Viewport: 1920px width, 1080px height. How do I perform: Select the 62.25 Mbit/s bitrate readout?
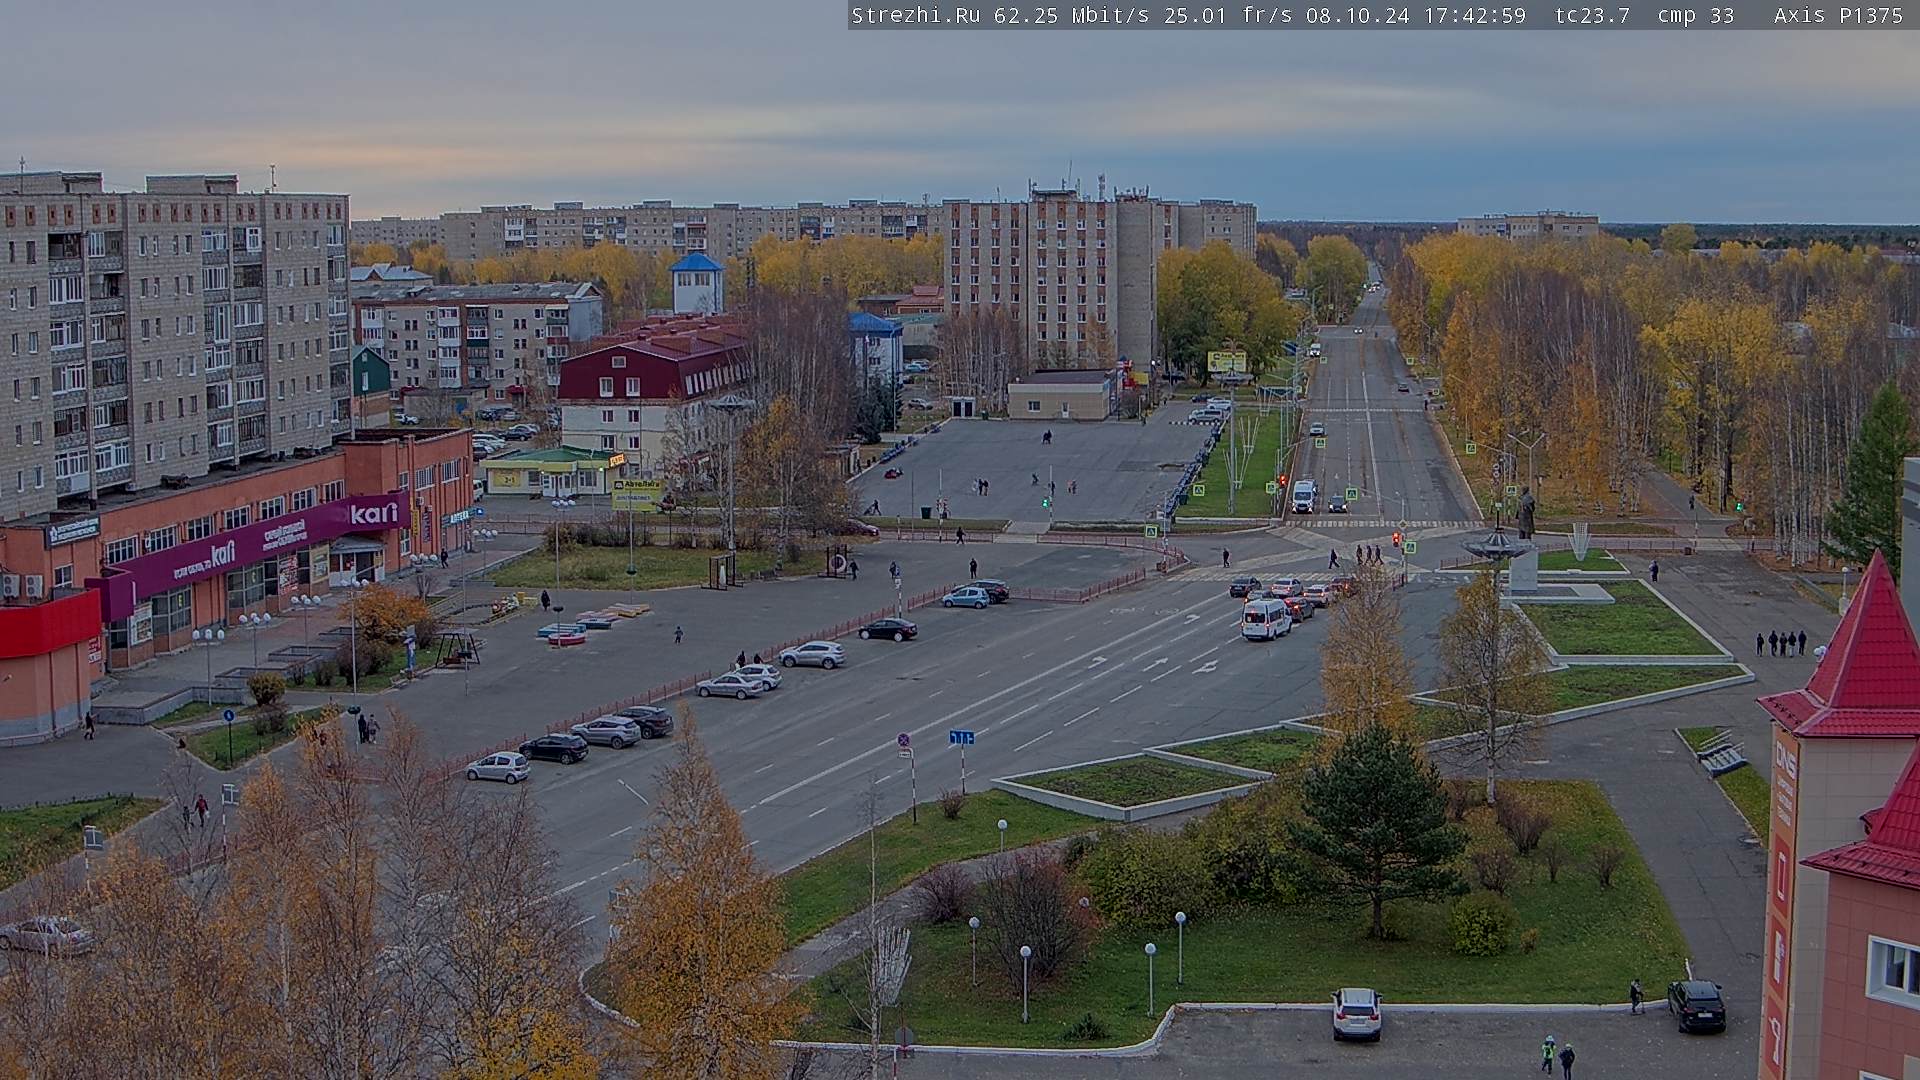(x=1072, y=15)
